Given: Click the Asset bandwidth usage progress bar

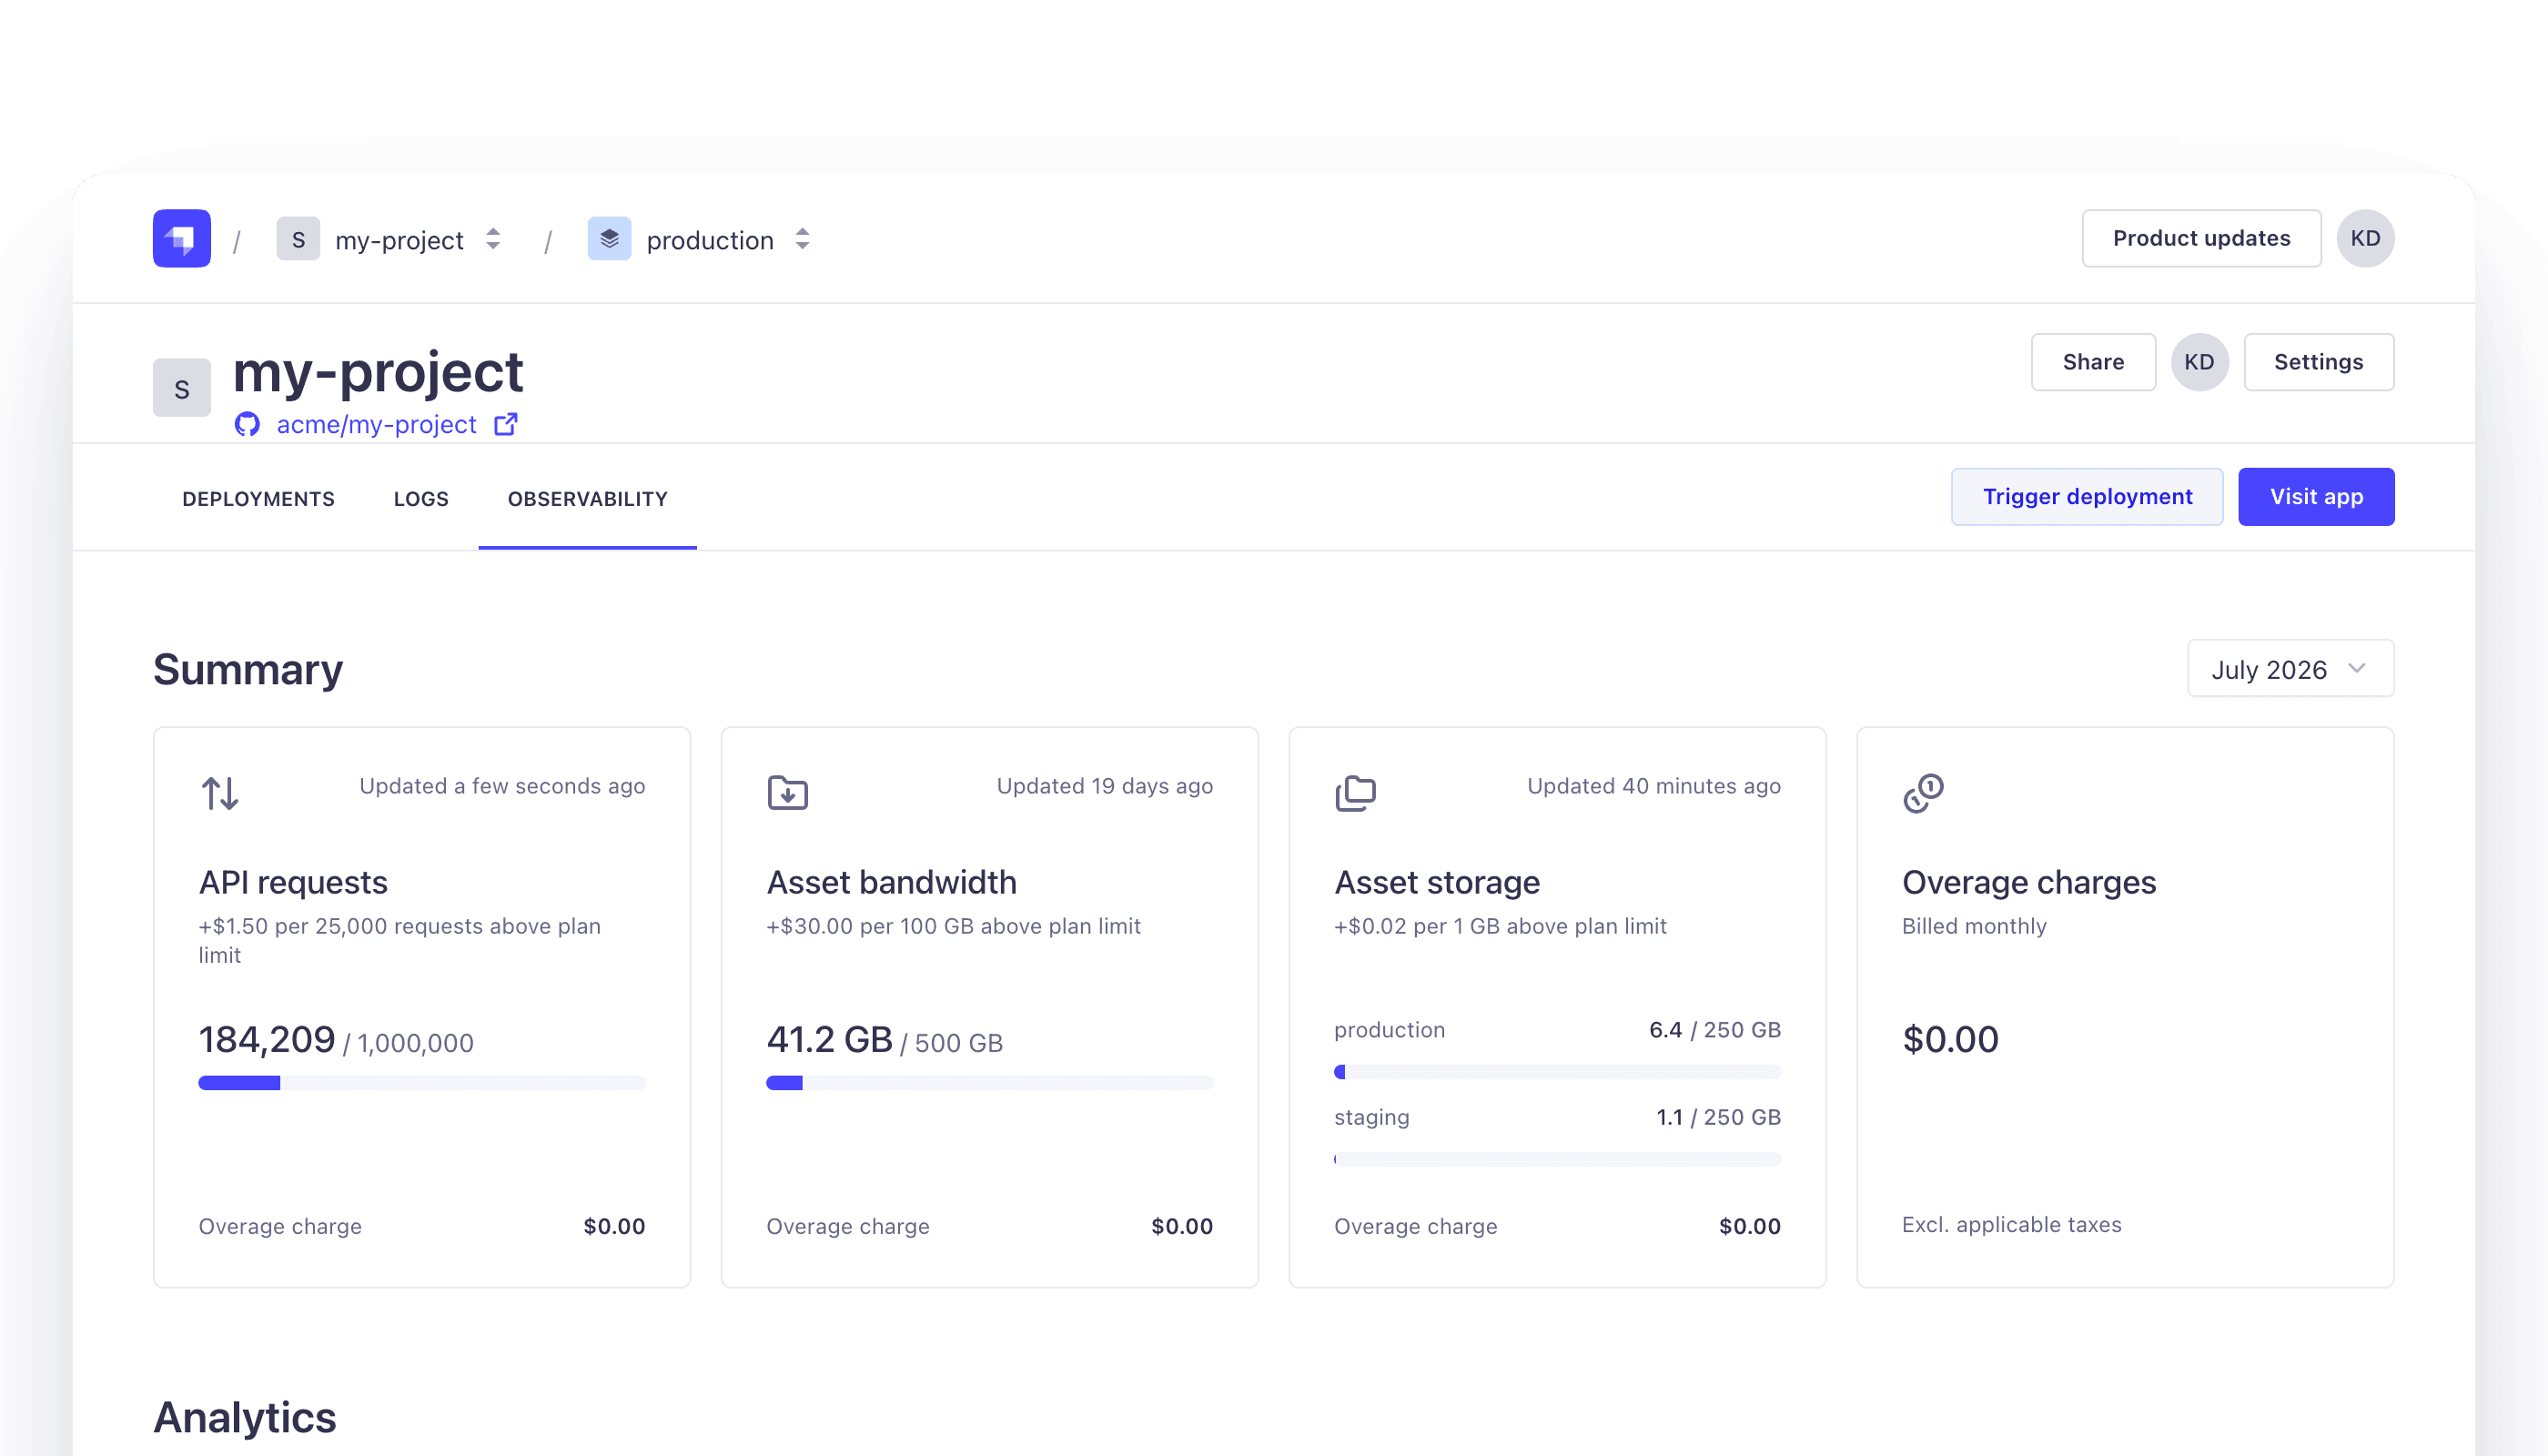Looking at the screenshot, I should [990, 1083].
